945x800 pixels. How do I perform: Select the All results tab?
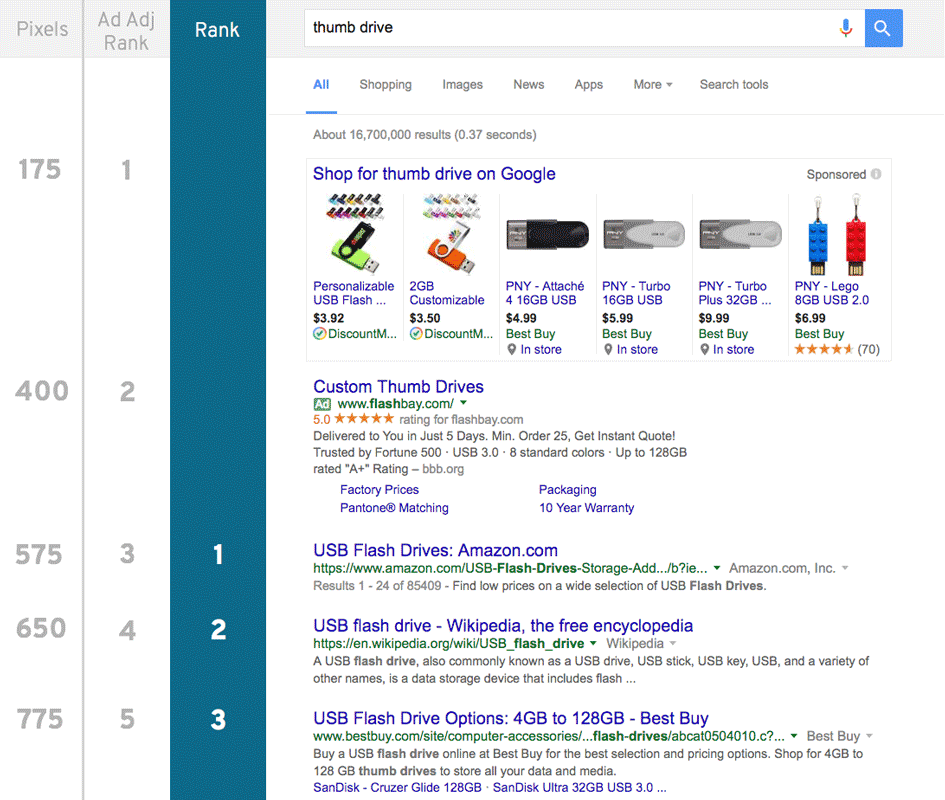pyautogui.click(x=321, y=84)
